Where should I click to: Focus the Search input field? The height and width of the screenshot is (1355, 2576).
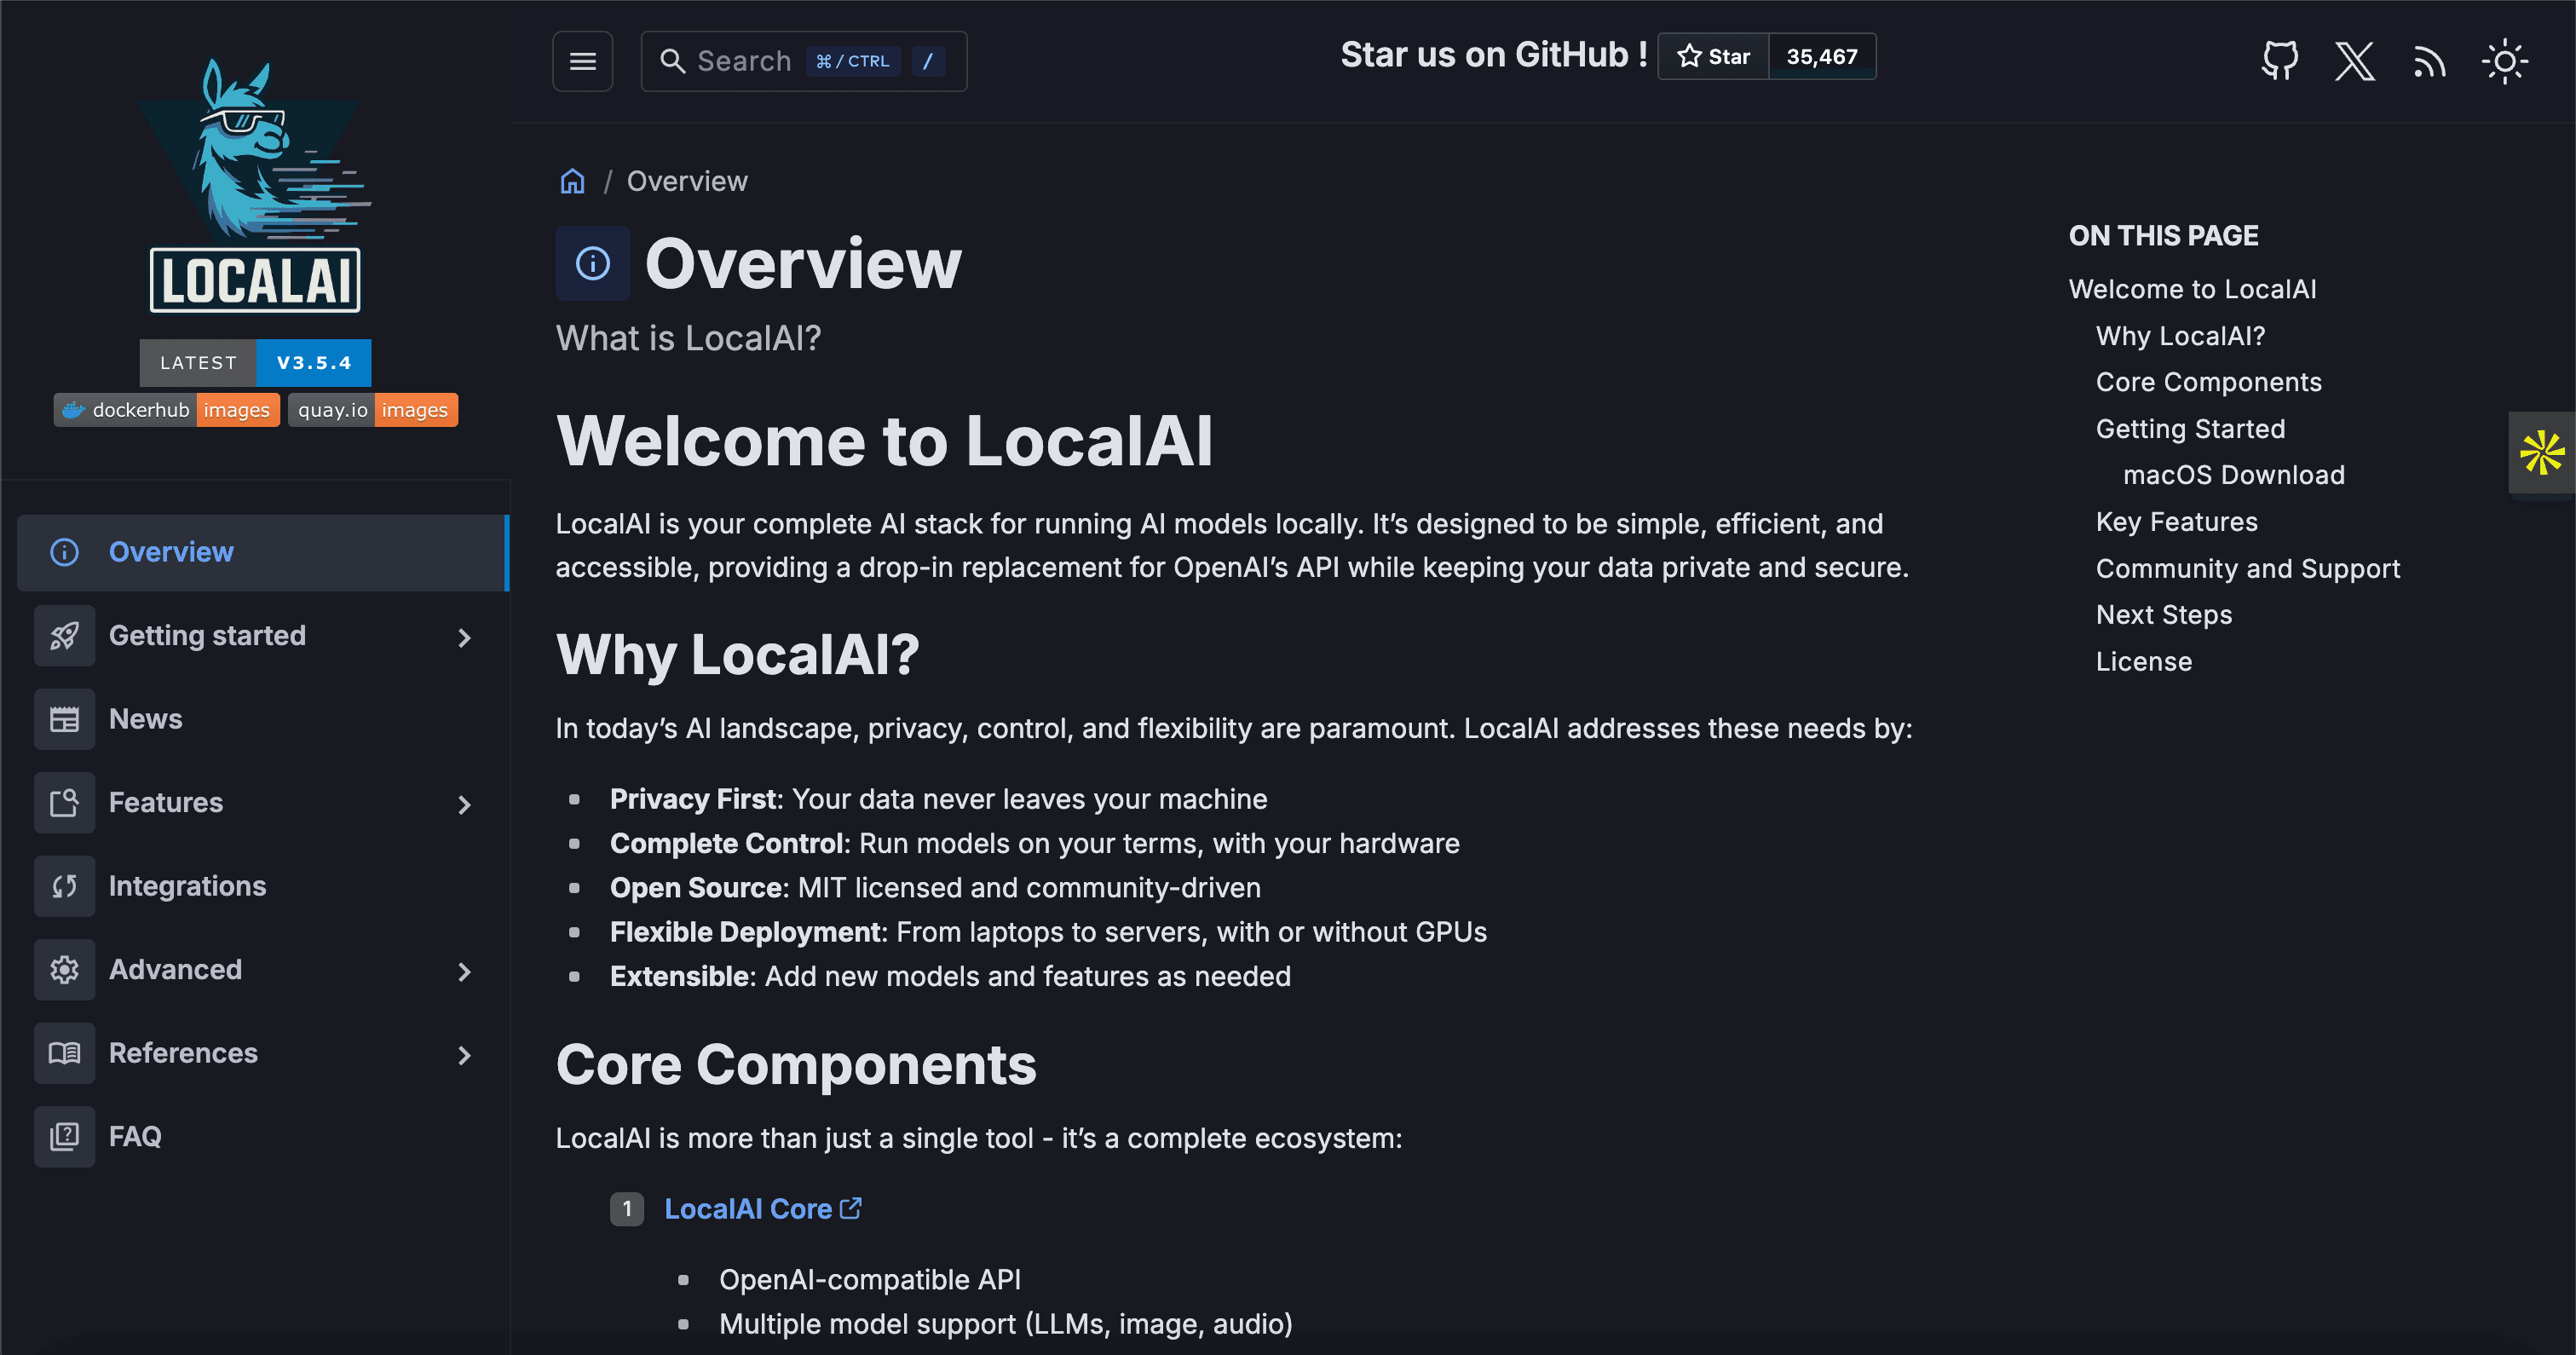click(804, 61)
